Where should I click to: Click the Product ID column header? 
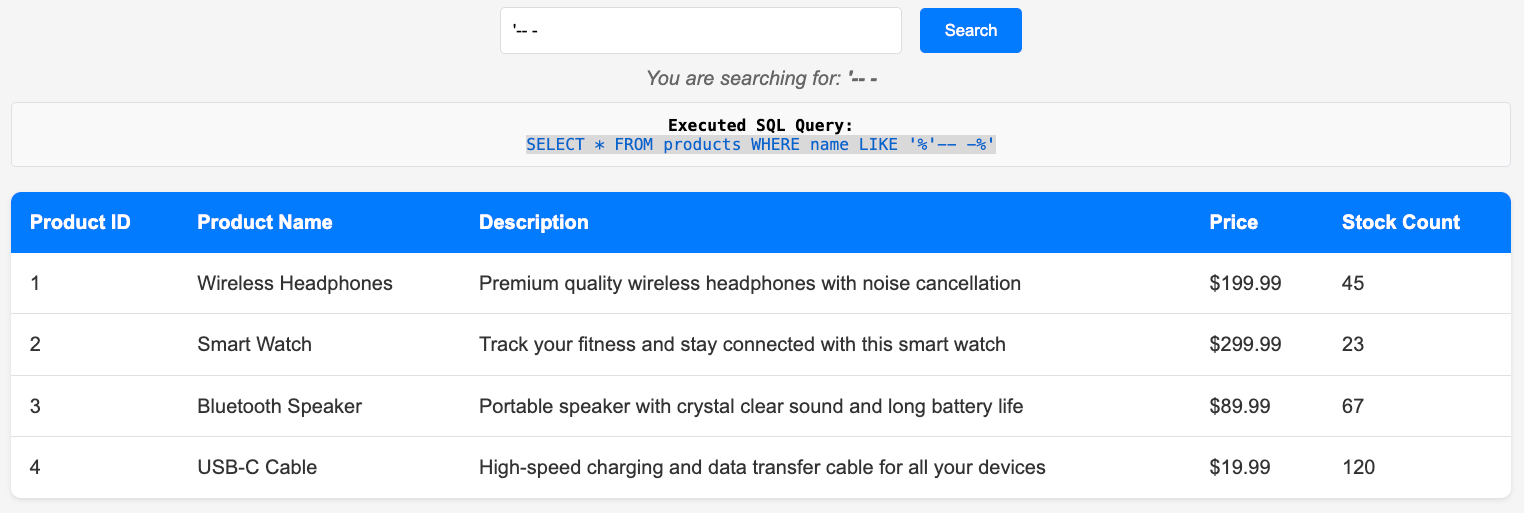click(x=80, y=222)
